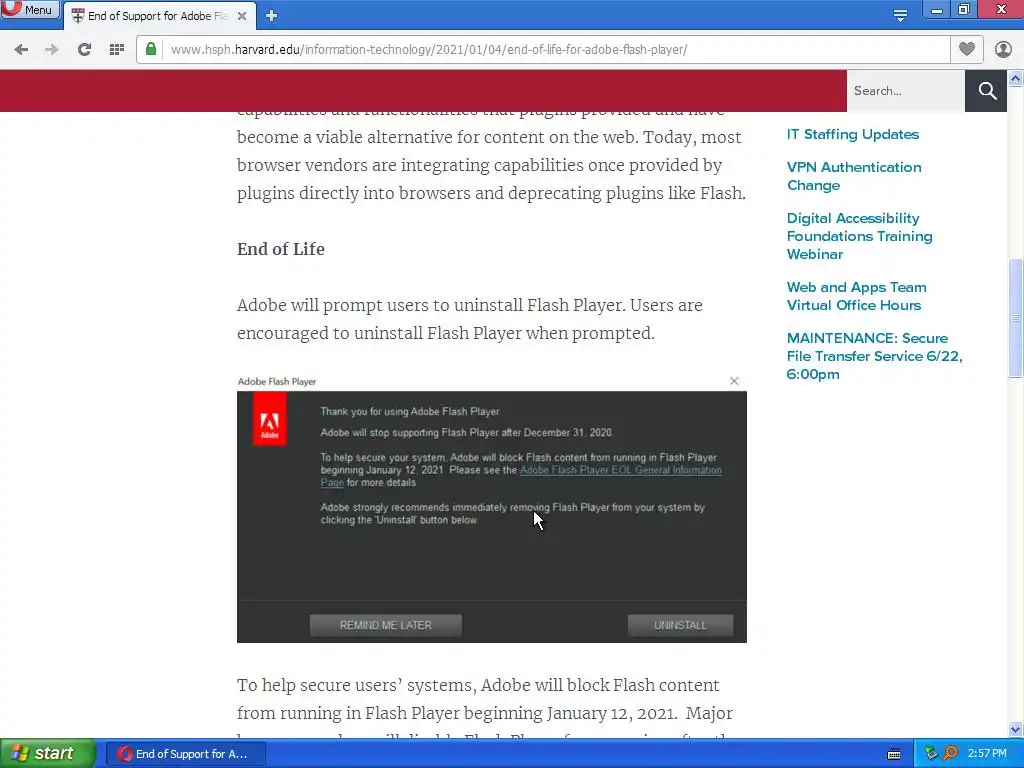Submit search with the magnifier button

pyautogui.click(x=987, y=91)
